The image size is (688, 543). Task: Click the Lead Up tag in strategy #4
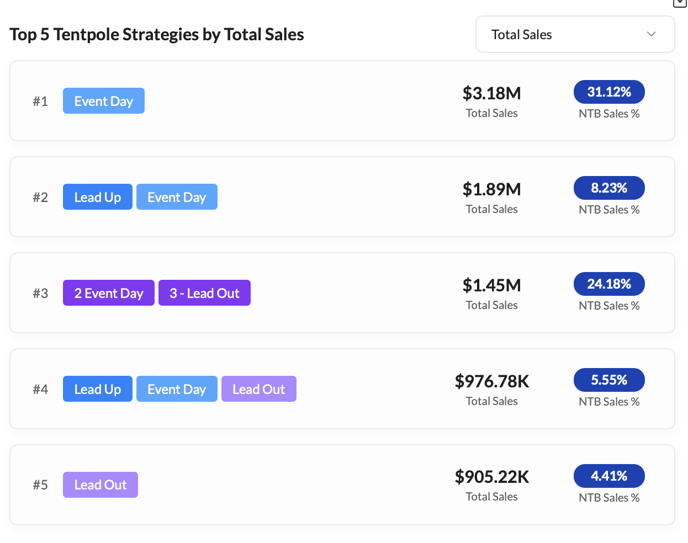[97, 389]
